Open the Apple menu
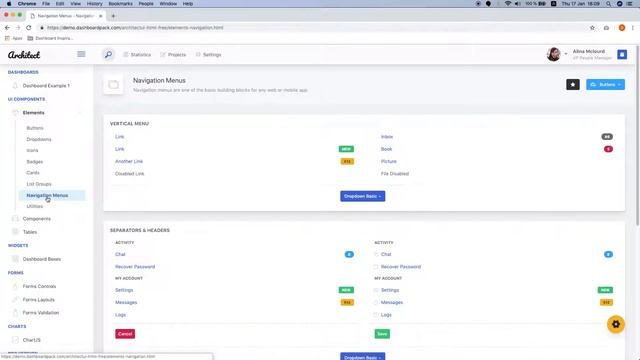This screenshot has width=640, height=360. pyautogui.click(x=9, y=4)
